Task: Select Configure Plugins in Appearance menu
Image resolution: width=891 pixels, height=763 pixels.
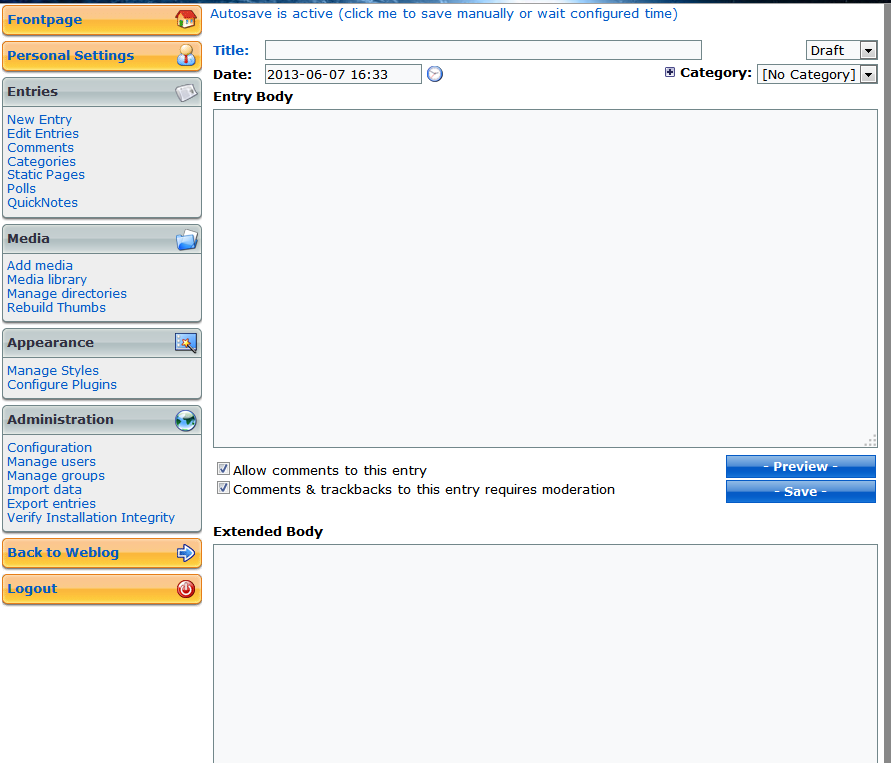Action: (62, 385)
